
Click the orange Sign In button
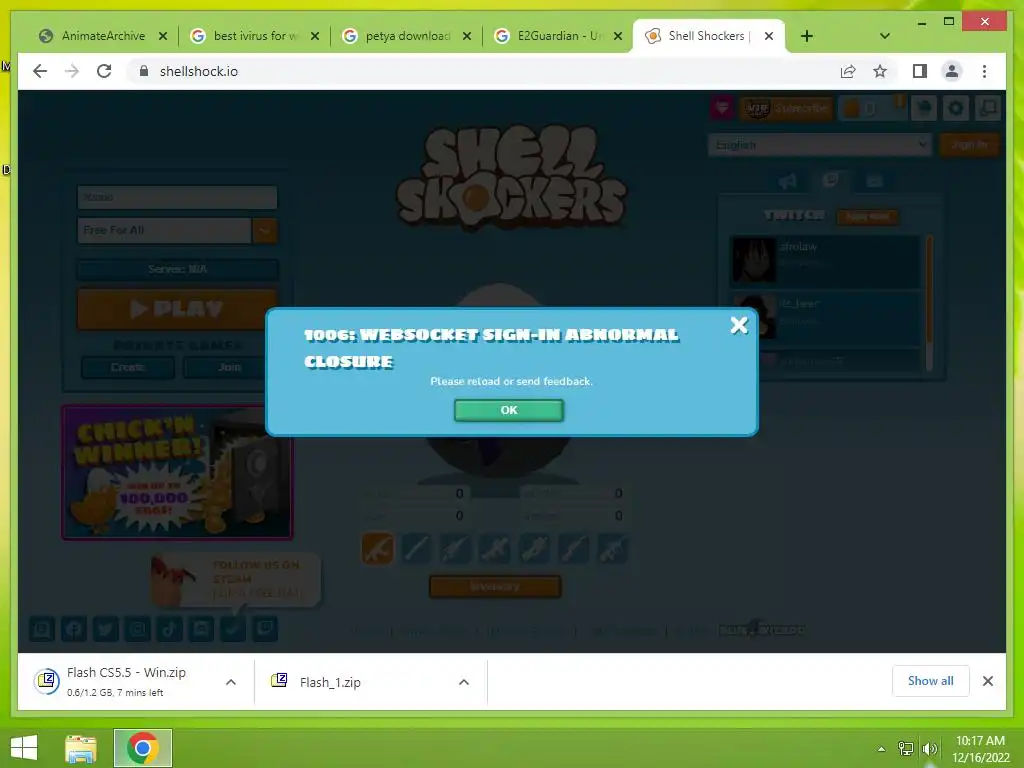click(x=969, y=144)
